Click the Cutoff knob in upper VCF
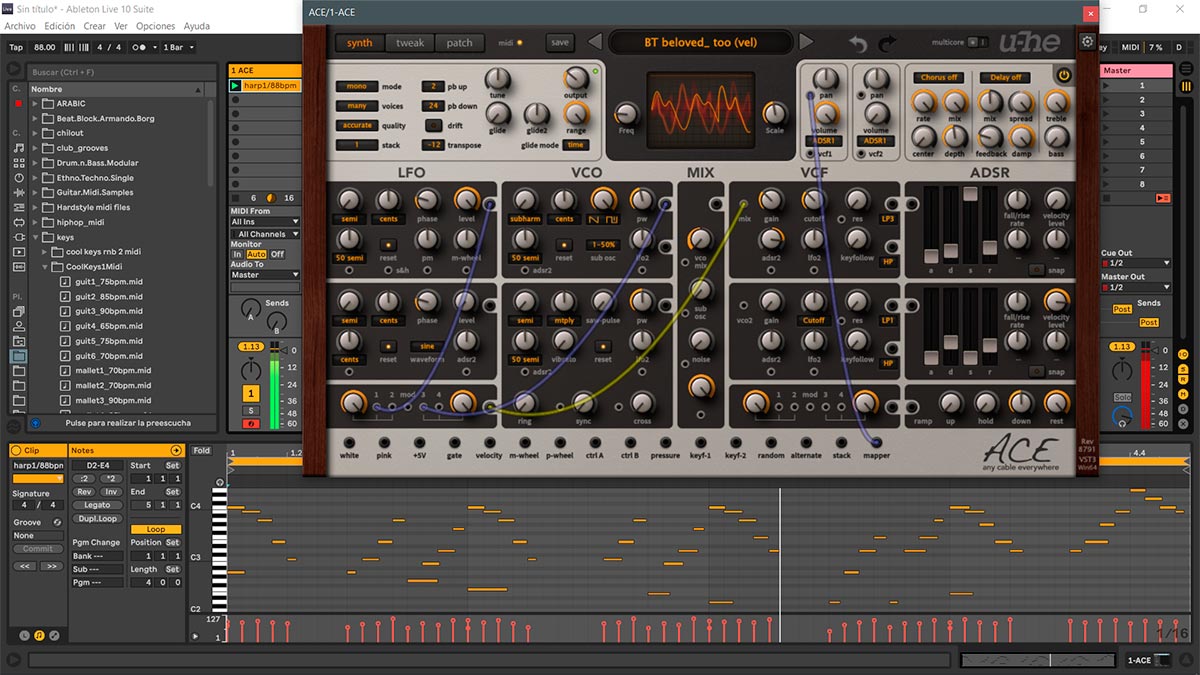 coord(813,199)
